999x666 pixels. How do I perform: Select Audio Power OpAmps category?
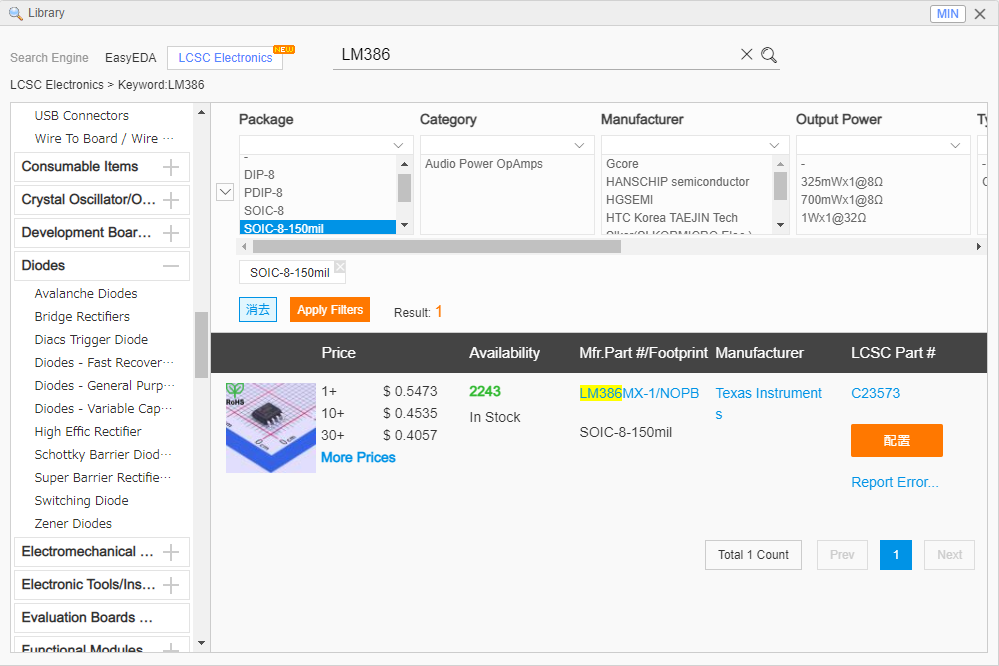click(484, 164)
